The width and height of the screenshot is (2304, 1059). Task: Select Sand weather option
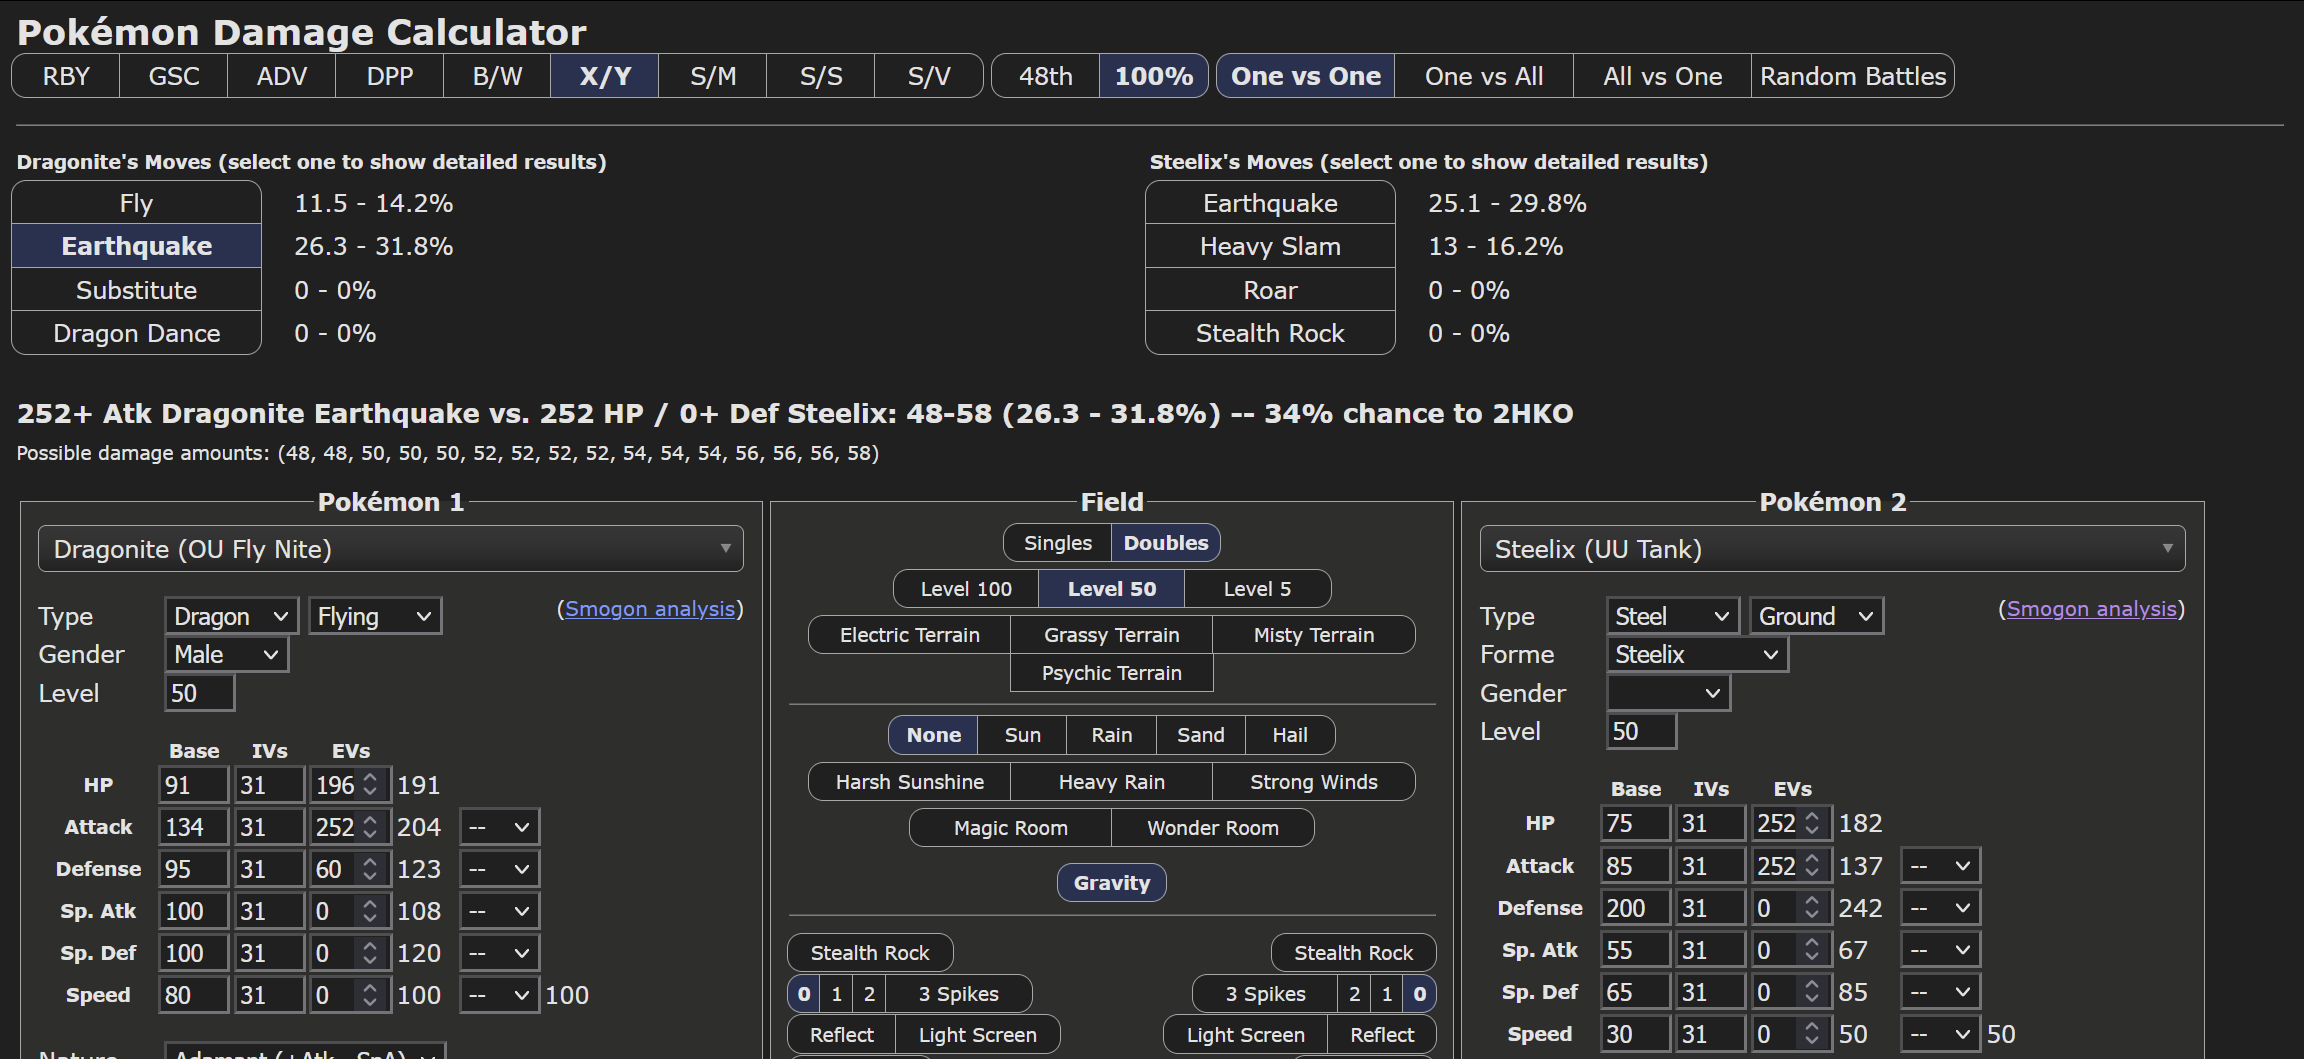click(x=1200, y=735)
